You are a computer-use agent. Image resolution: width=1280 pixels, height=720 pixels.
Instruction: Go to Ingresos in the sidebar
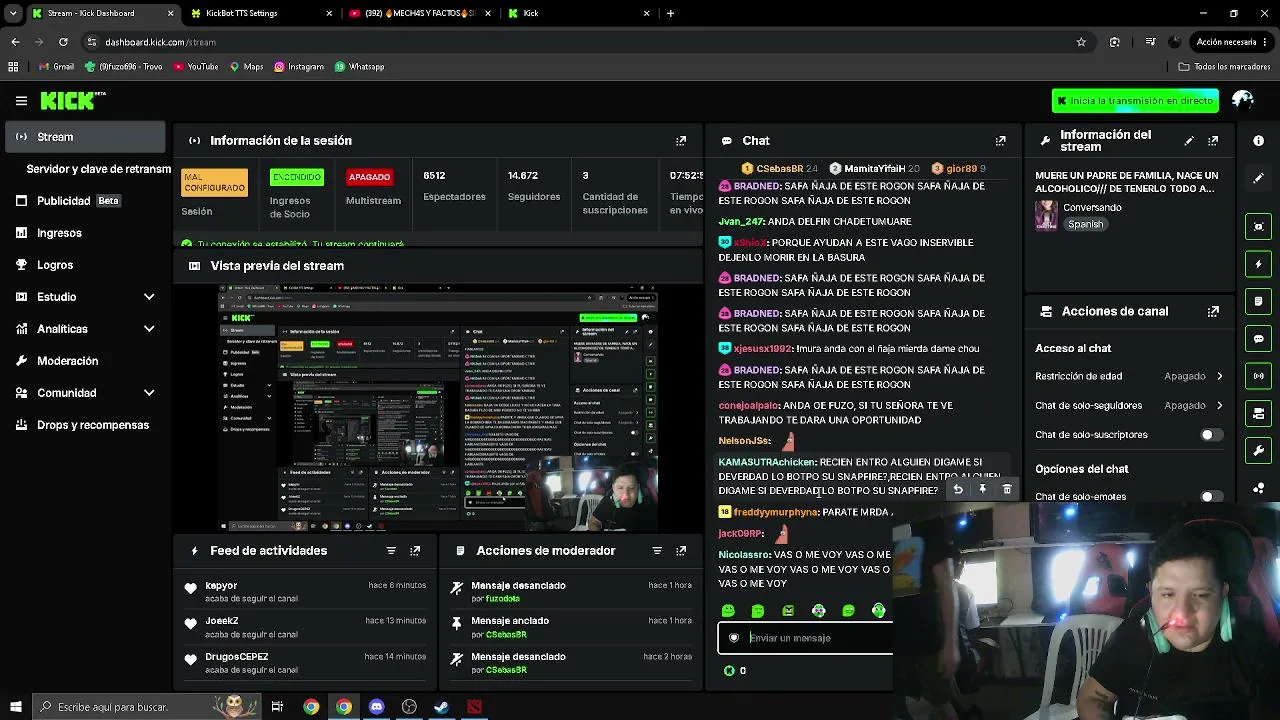(86, 233)
